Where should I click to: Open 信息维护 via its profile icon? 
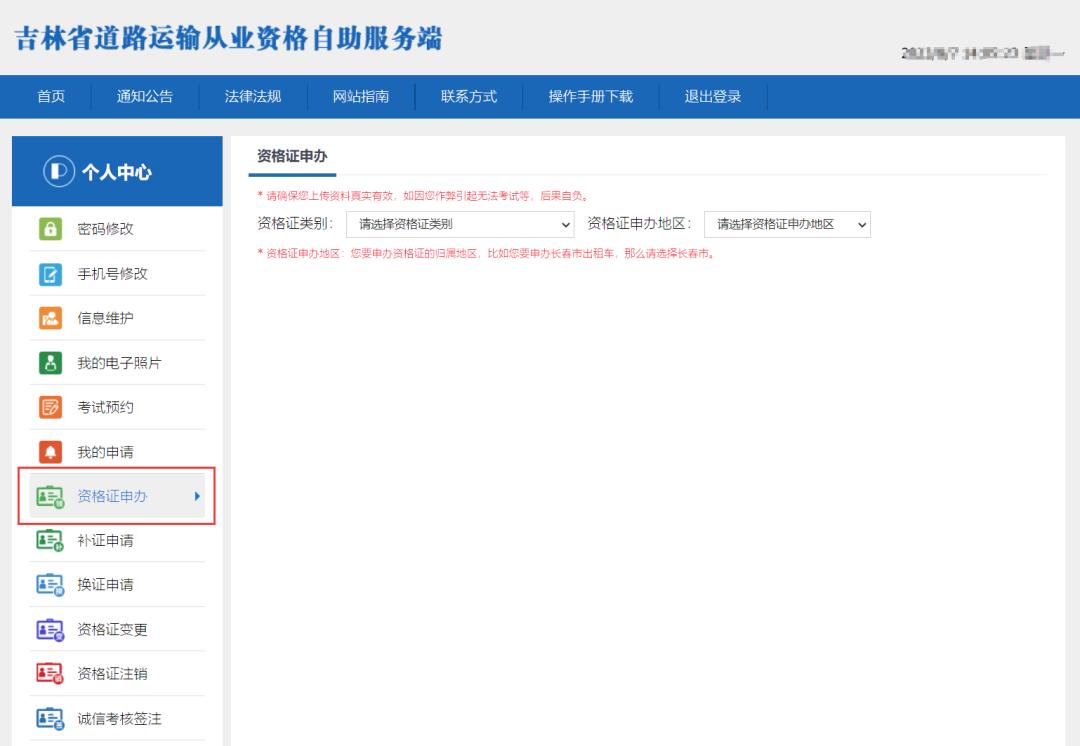(51, 317)
